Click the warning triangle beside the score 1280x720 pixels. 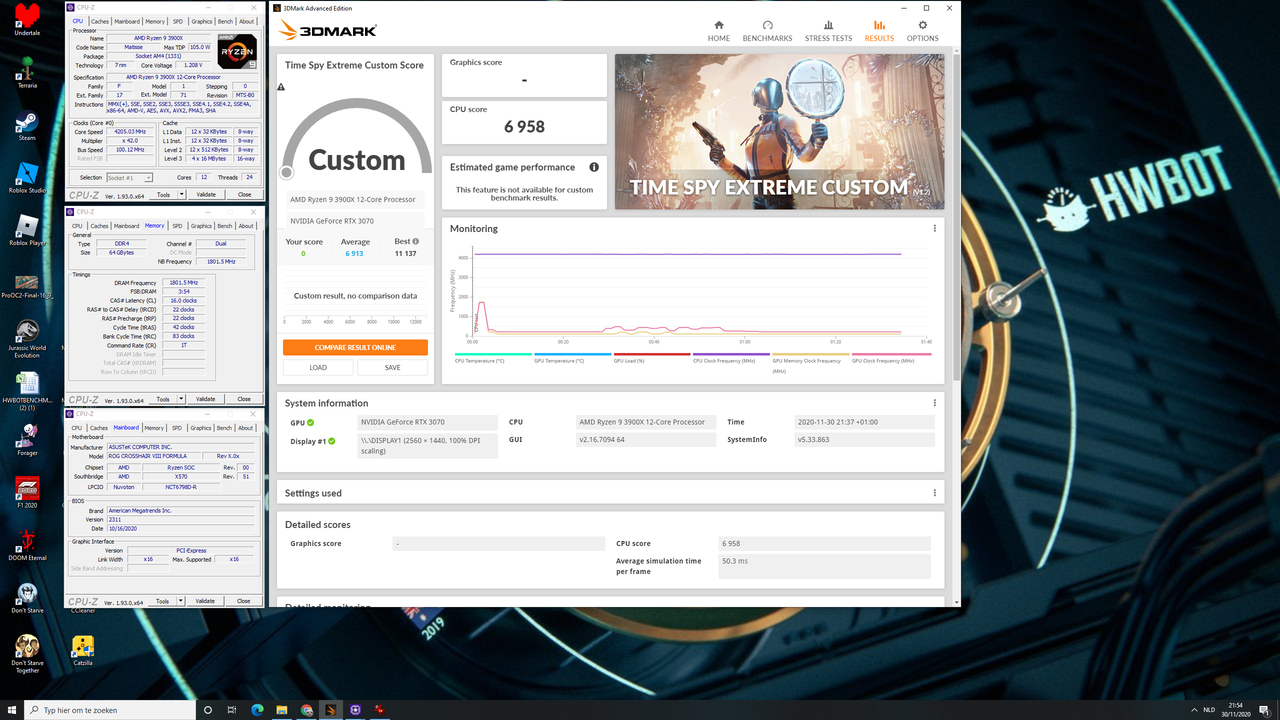point(281,88)
